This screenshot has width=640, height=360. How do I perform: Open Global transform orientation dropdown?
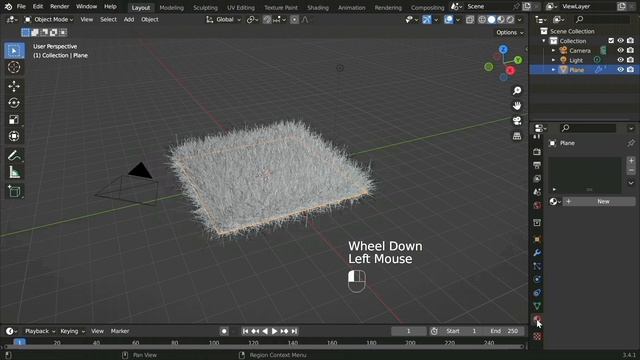pos(223,20)
